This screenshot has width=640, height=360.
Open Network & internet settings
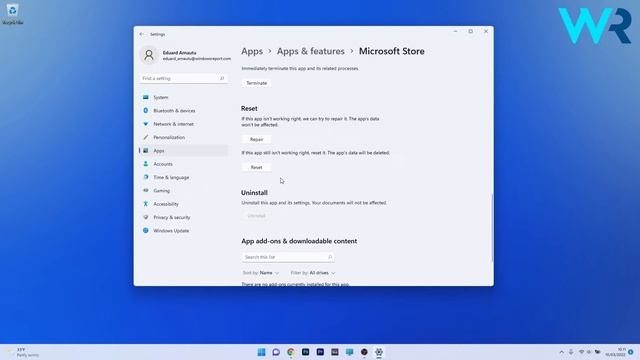point(183,124)
